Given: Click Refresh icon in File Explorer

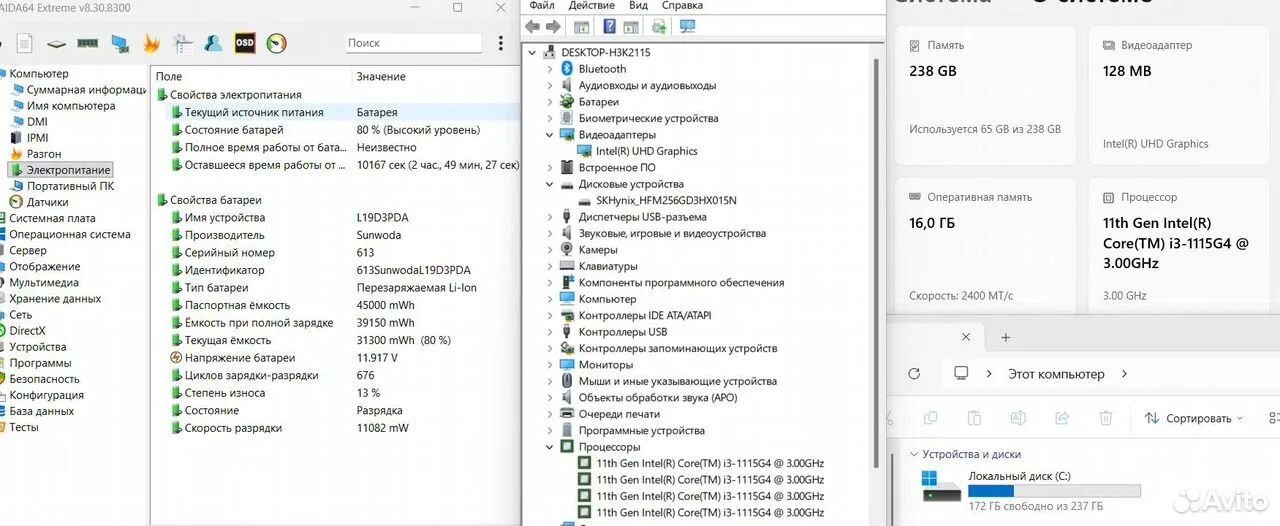Looking at the screenshot, I should pos(914,373).
